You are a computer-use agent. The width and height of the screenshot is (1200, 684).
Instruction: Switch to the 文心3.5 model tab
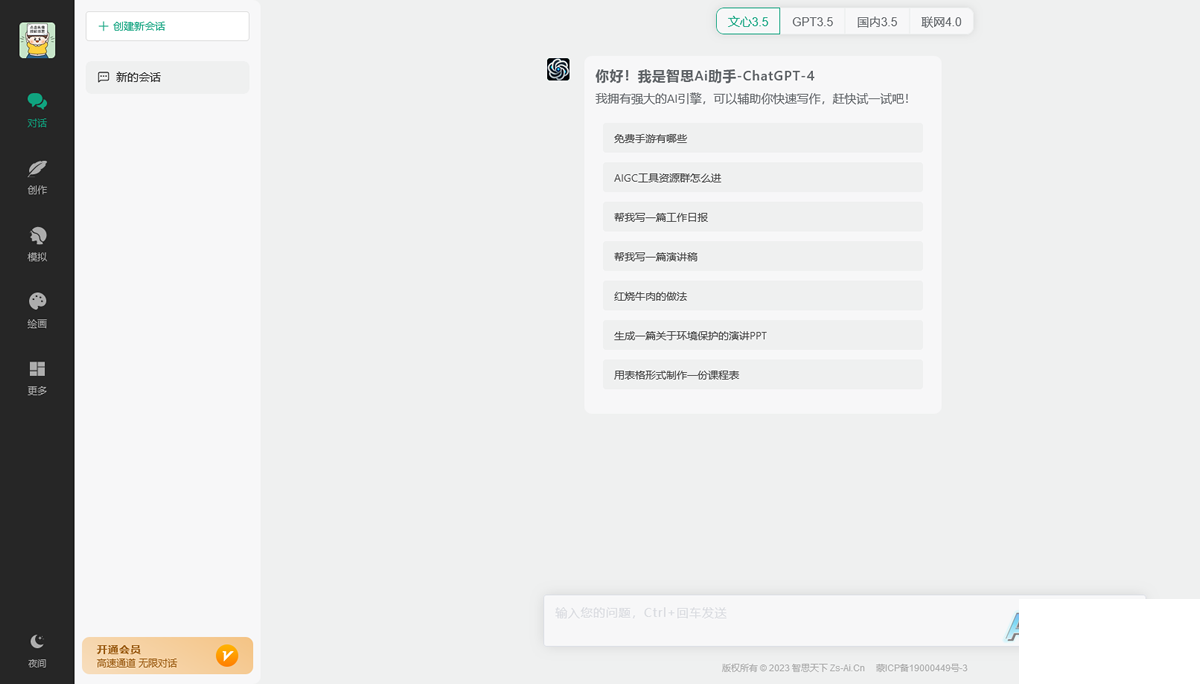click(x=748, y=21)
